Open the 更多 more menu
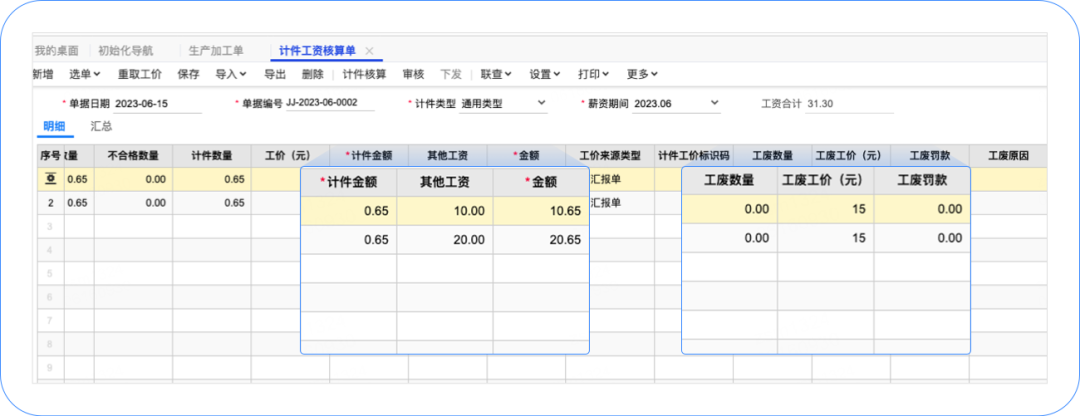Screen dimensions: 1080x416 pyautogui.click(x=642, y=74)
